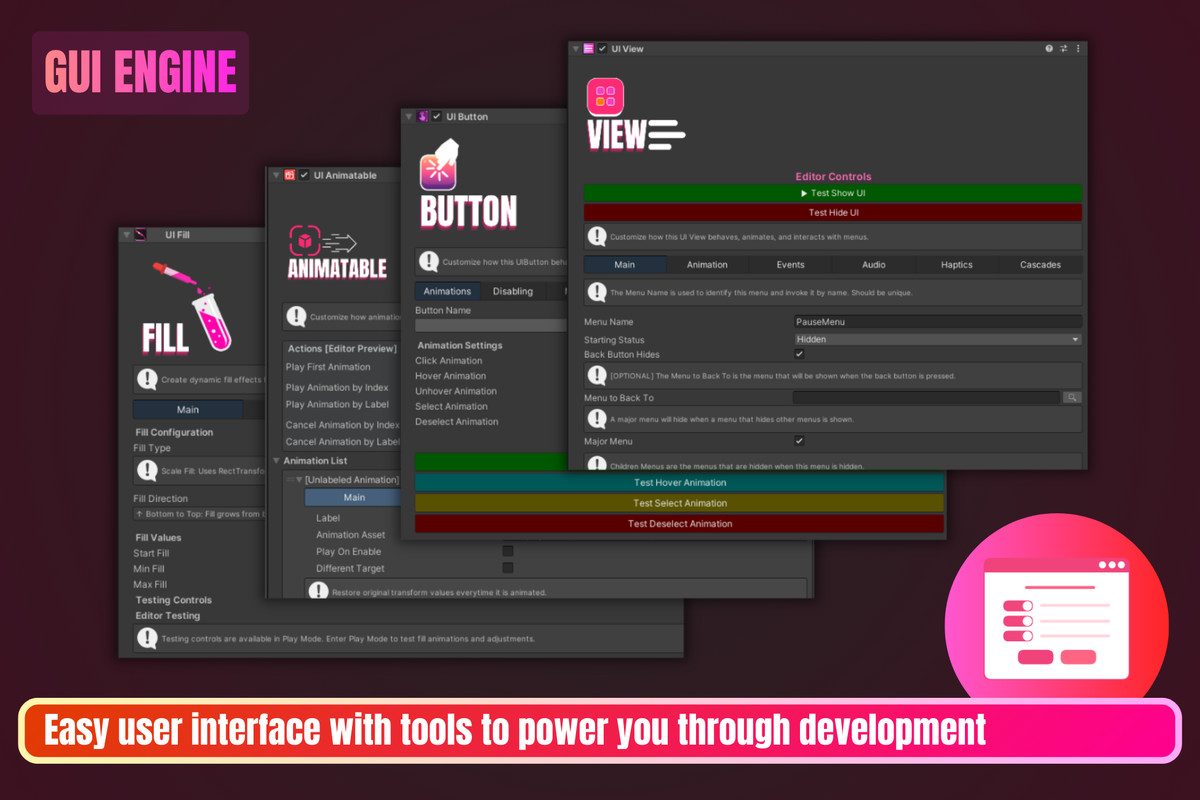Click the Menu Name field containing PauseMenu

937,322
